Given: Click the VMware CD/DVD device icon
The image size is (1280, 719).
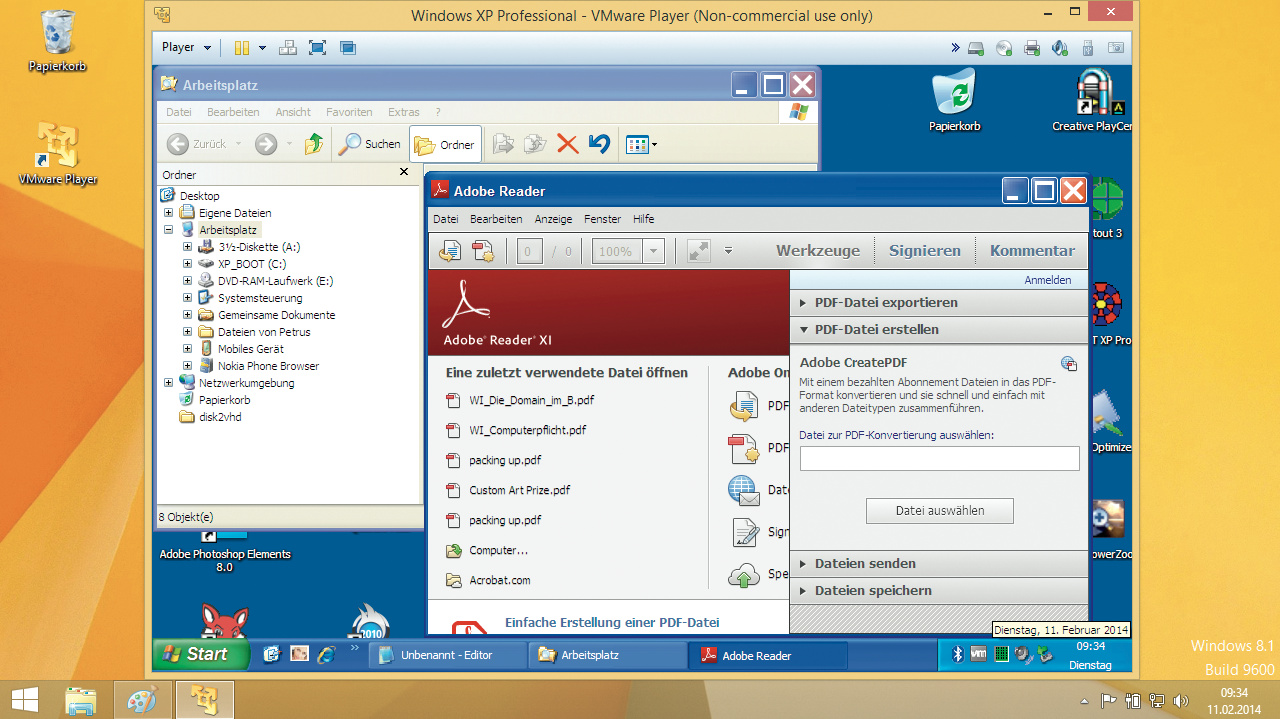Looking at the screenshot, I should pos(1004,47).
